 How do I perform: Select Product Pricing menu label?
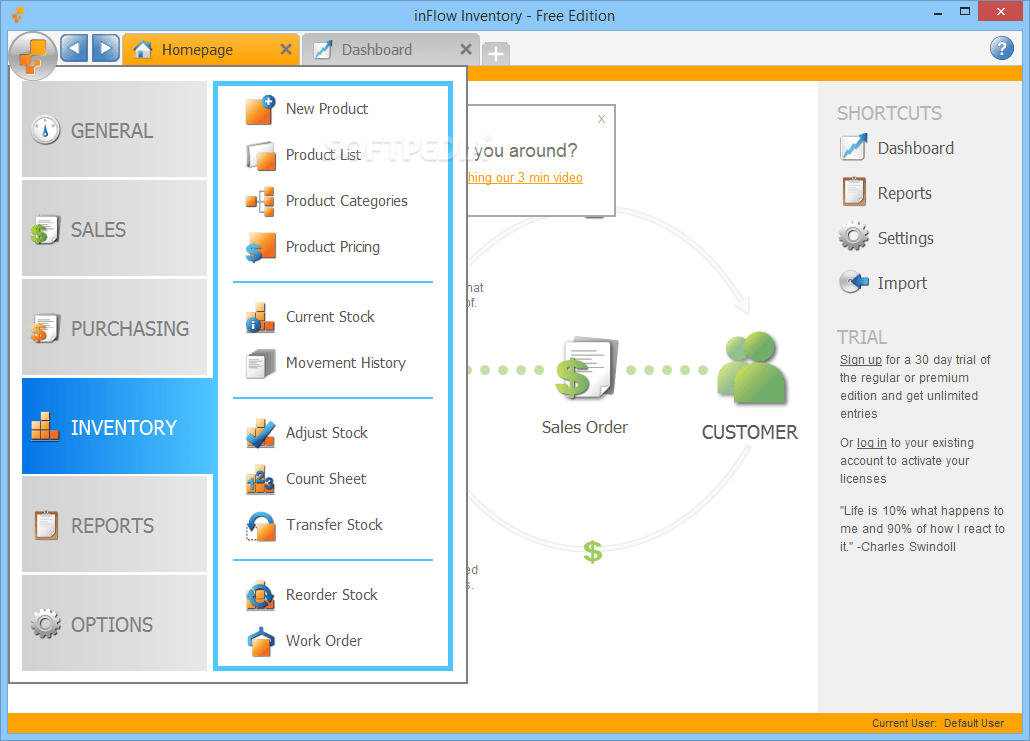pyautogui.click(x=332, y=247)
